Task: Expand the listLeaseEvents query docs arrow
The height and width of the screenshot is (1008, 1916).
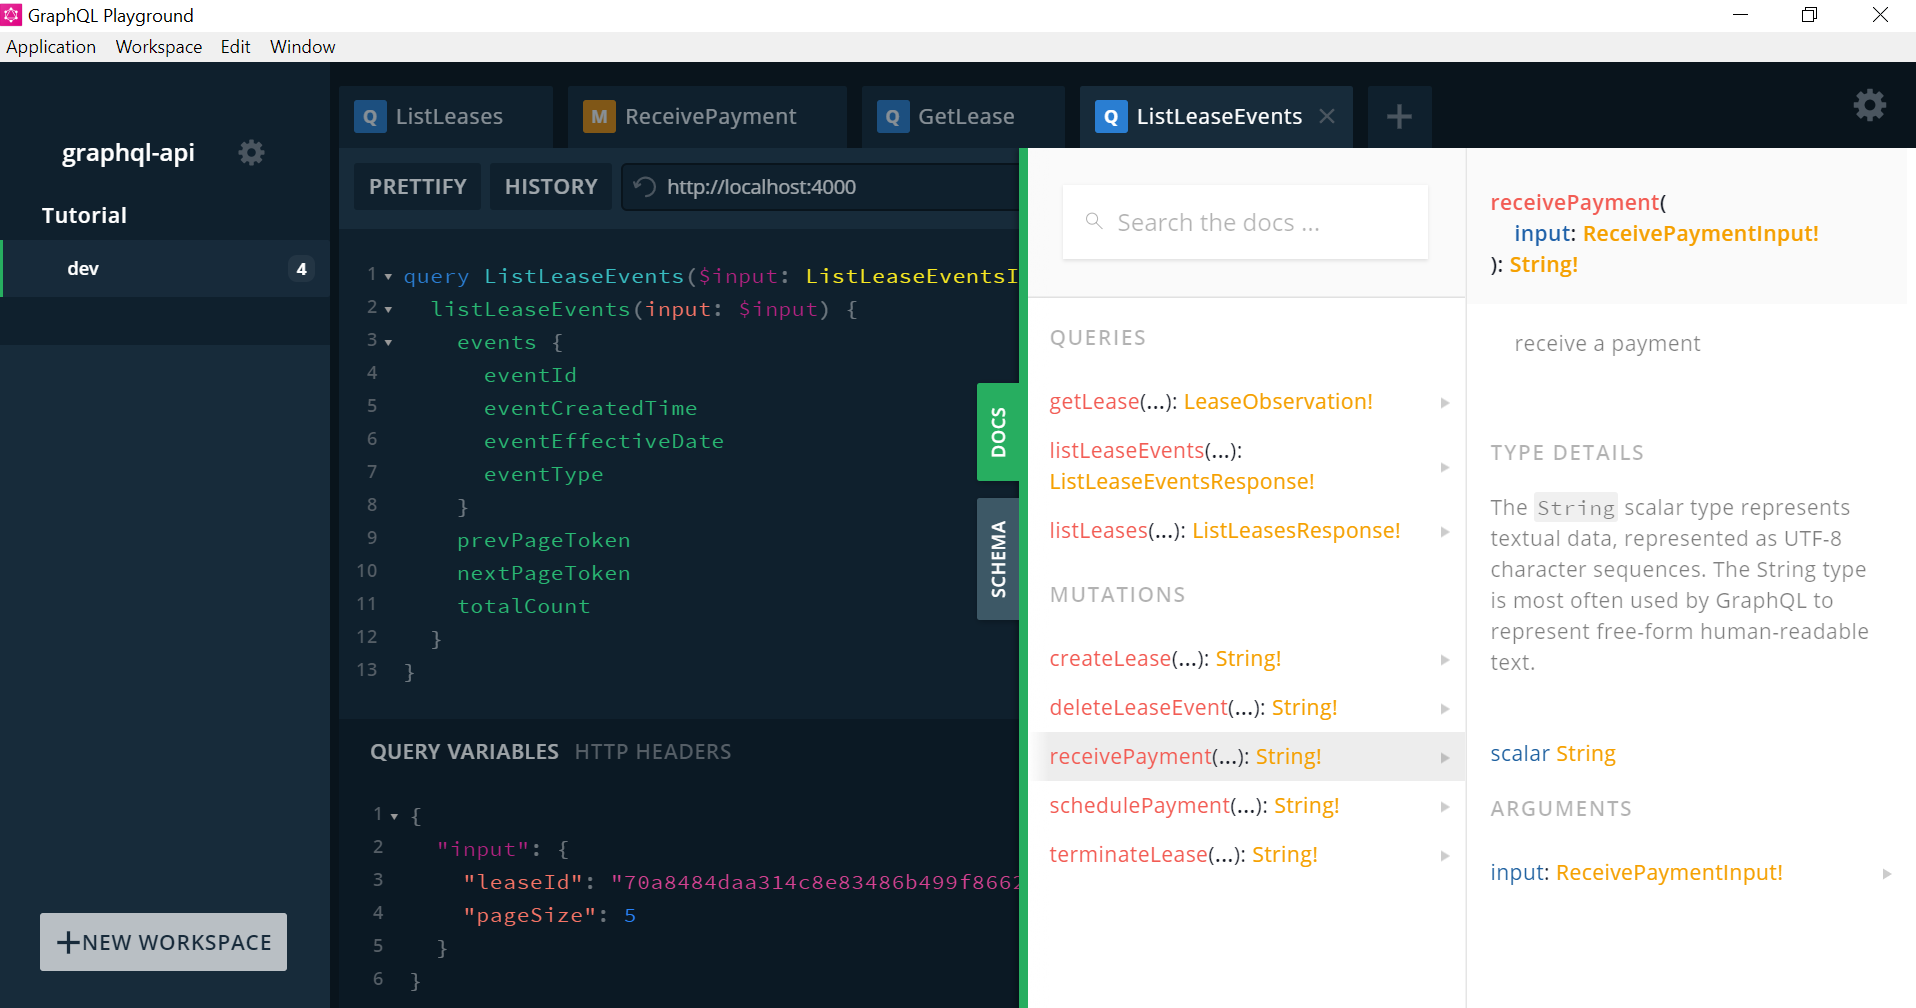Action: click(1445, 467)
